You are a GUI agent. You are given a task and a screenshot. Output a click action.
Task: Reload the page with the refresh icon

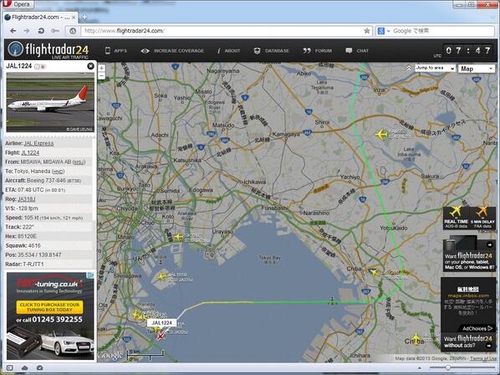point(41,31)
